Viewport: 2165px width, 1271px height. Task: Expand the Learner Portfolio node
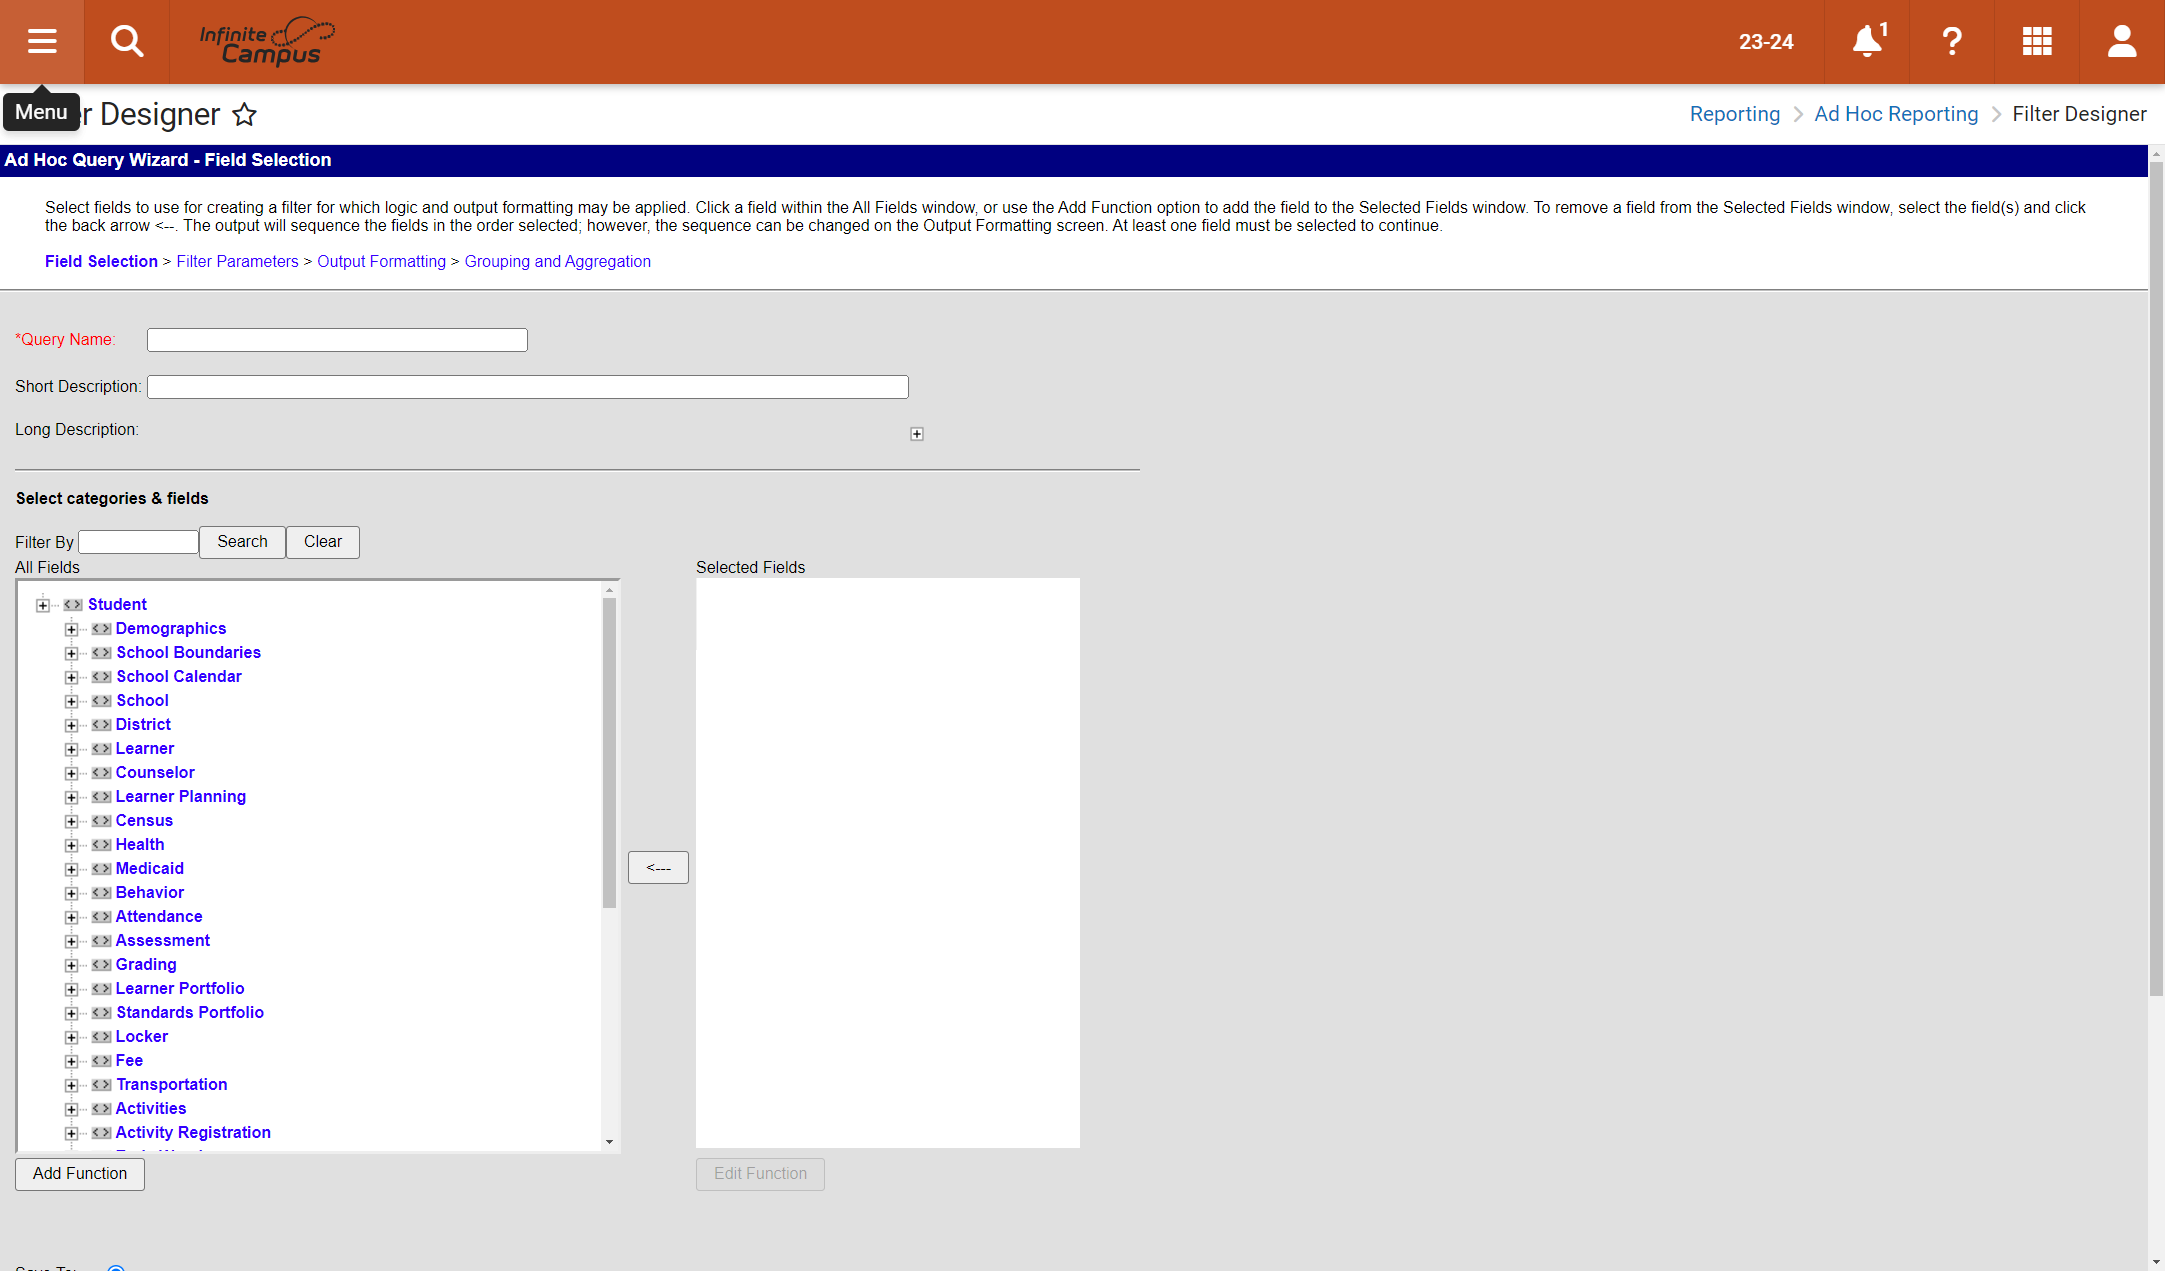coord(71,989)
